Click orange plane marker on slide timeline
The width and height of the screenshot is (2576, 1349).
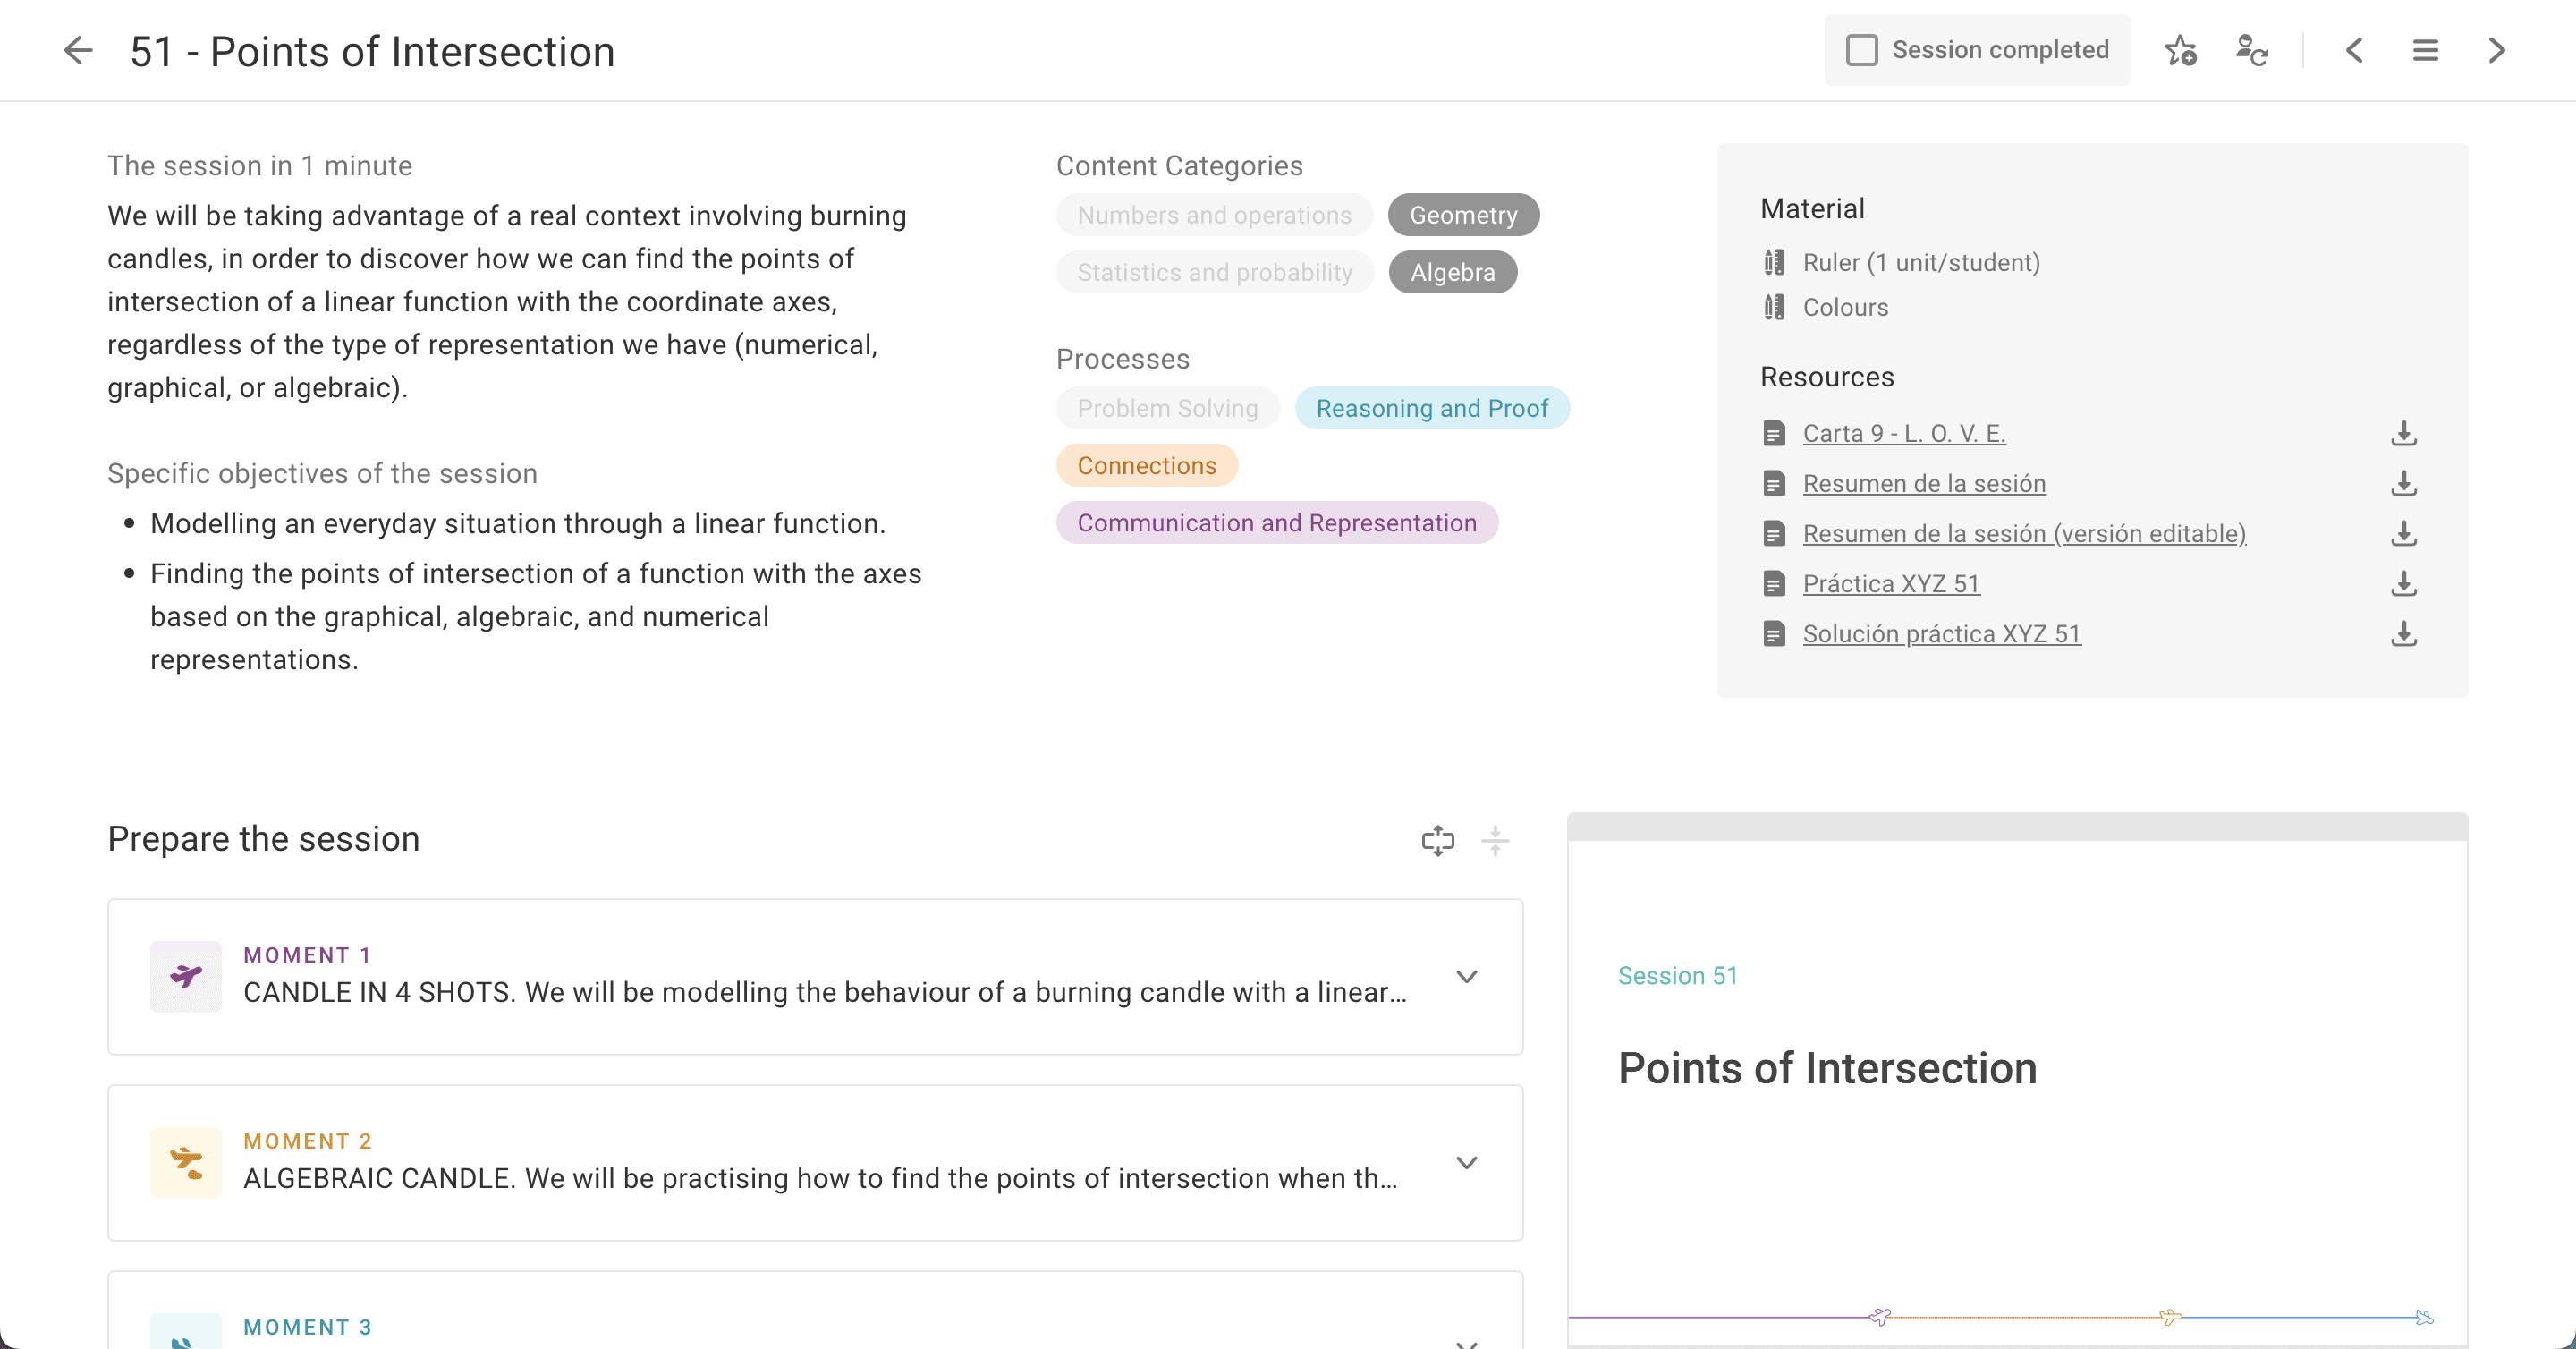point(2169,1317)
